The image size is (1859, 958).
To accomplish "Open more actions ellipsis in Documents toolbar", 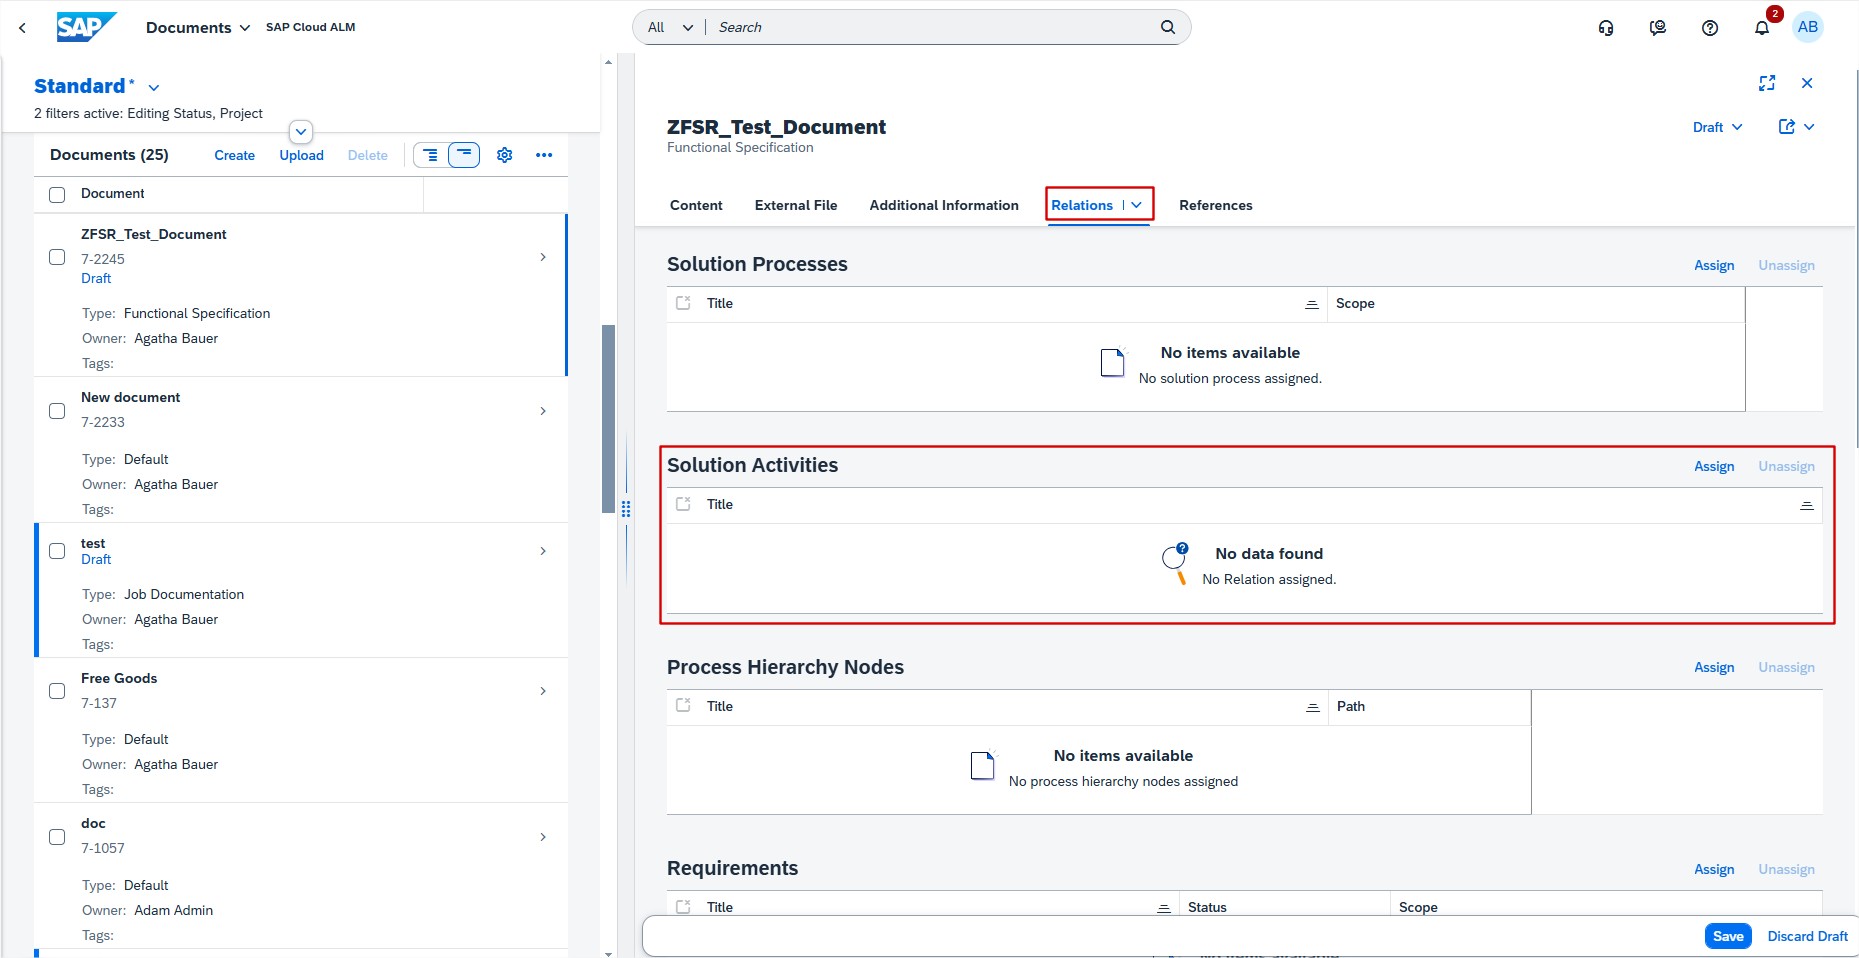I will (x=543, y=155).
